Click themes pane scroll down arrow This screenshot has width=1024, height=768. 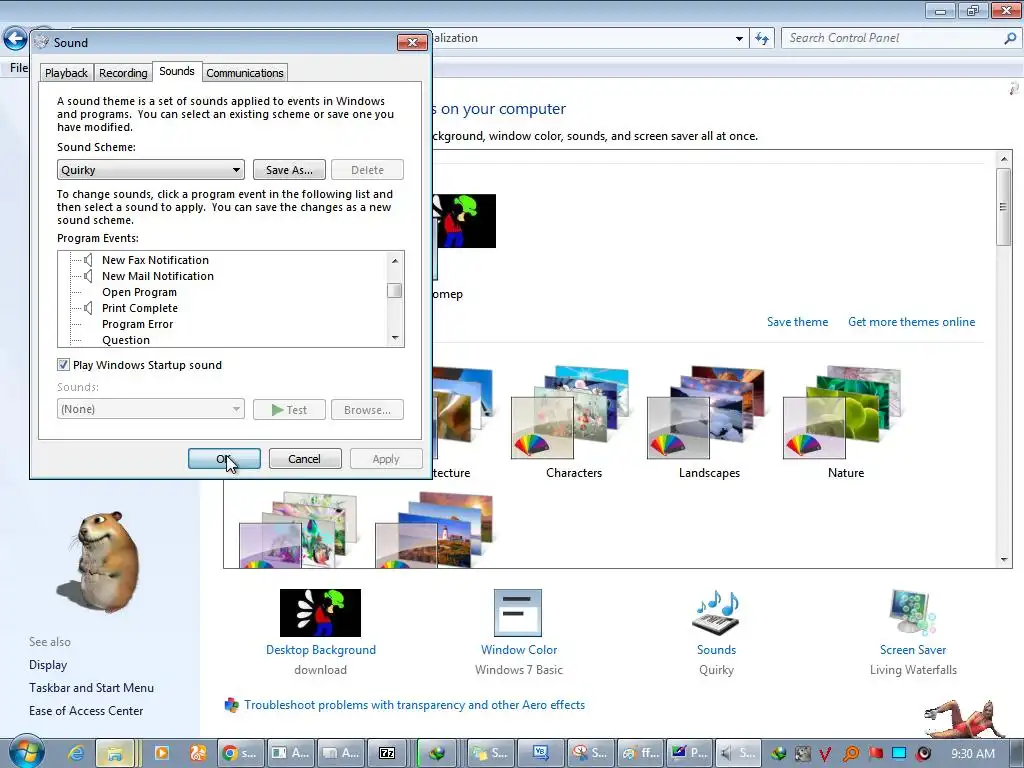pos(1004,560)
